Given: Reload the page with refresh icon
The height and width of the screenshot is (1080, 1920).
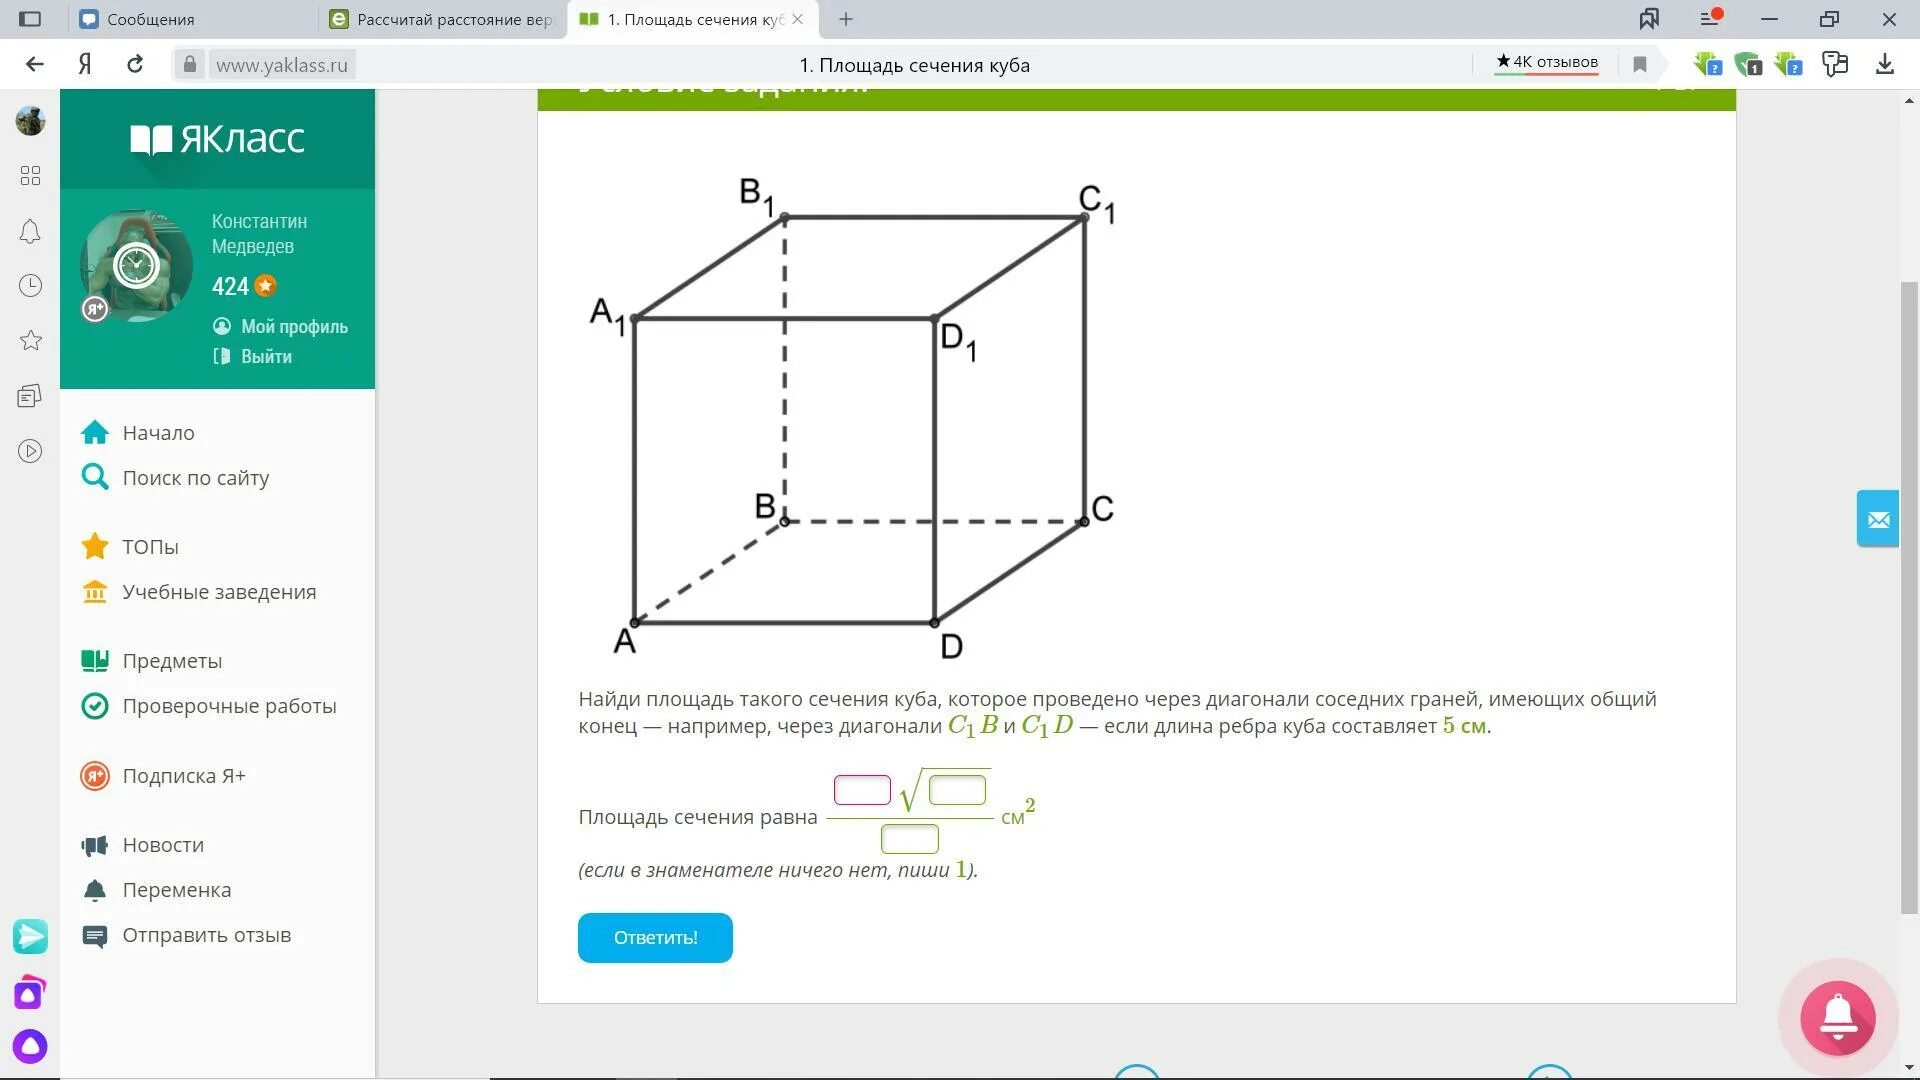Looking at the screenshot, I should click(x=135, y=65).
